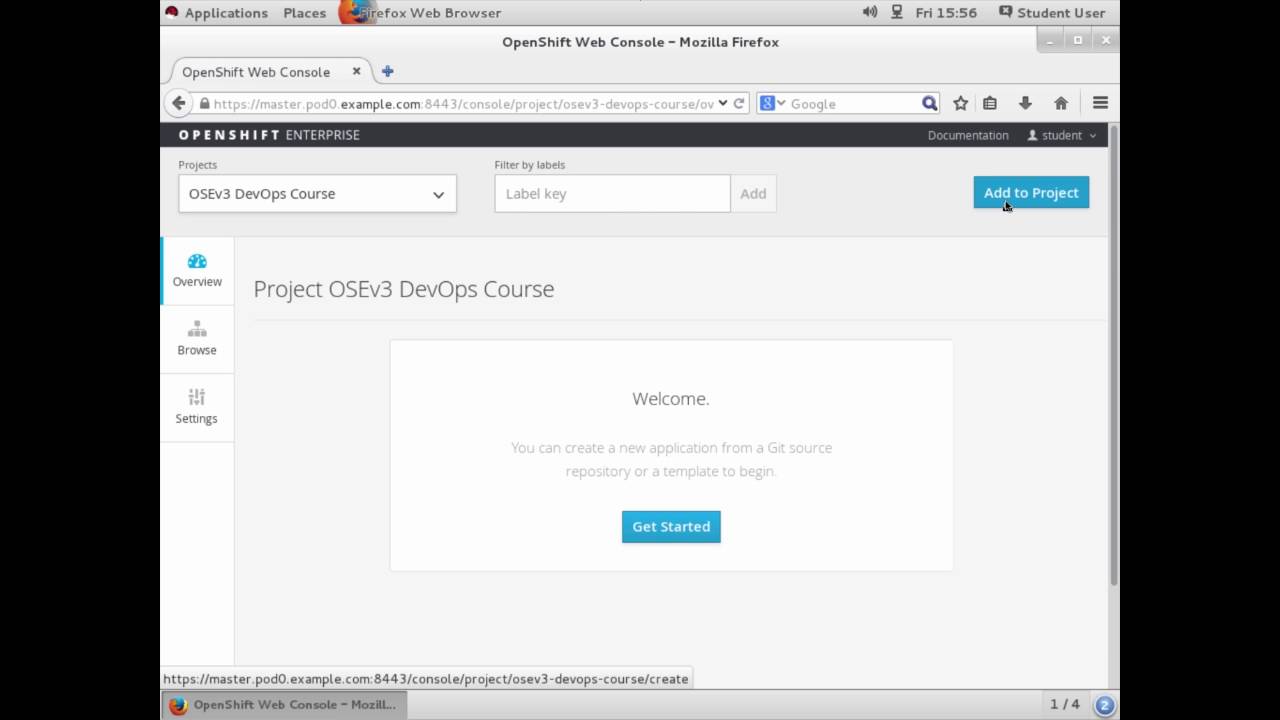Open the Applications menu
This screenshot has height=720, width=1280.
pyautogui.click(x=226, y=12)
